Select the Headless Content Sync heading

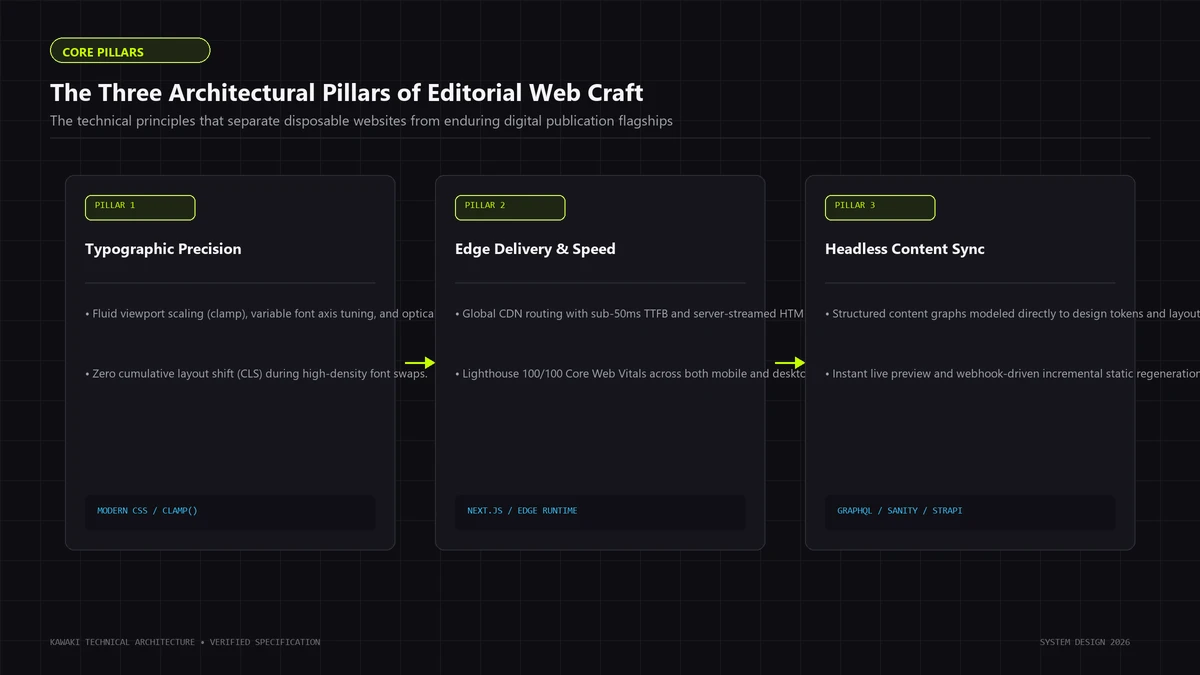click(x=905, y=249)
